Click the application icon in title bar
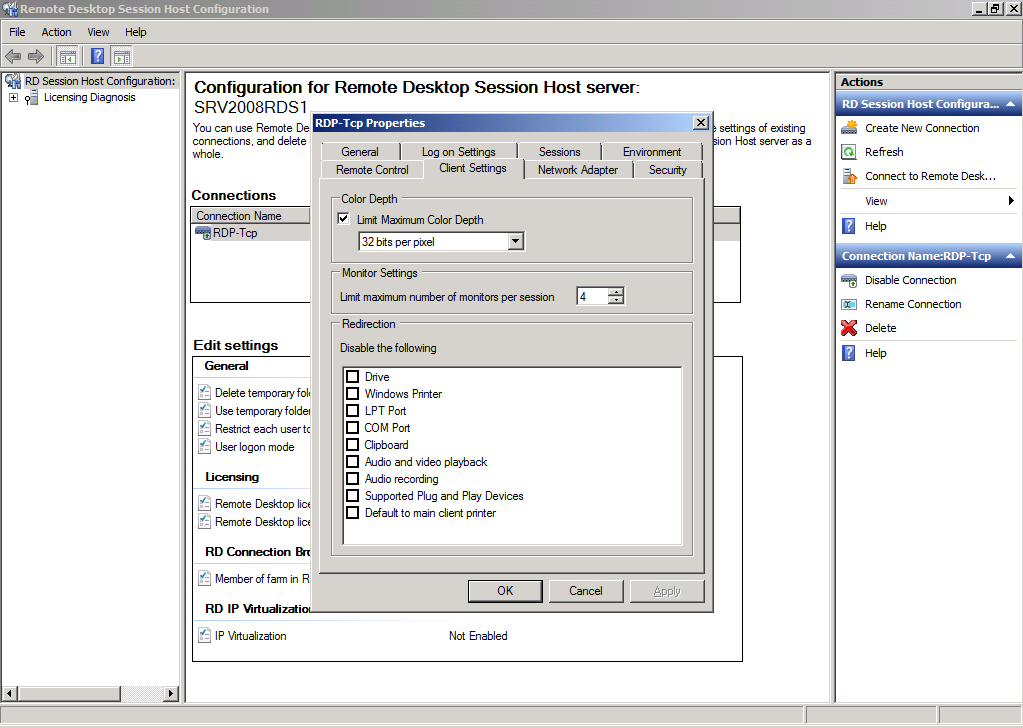Screen dimensions: 1023x728 click(x=10, y=9)
